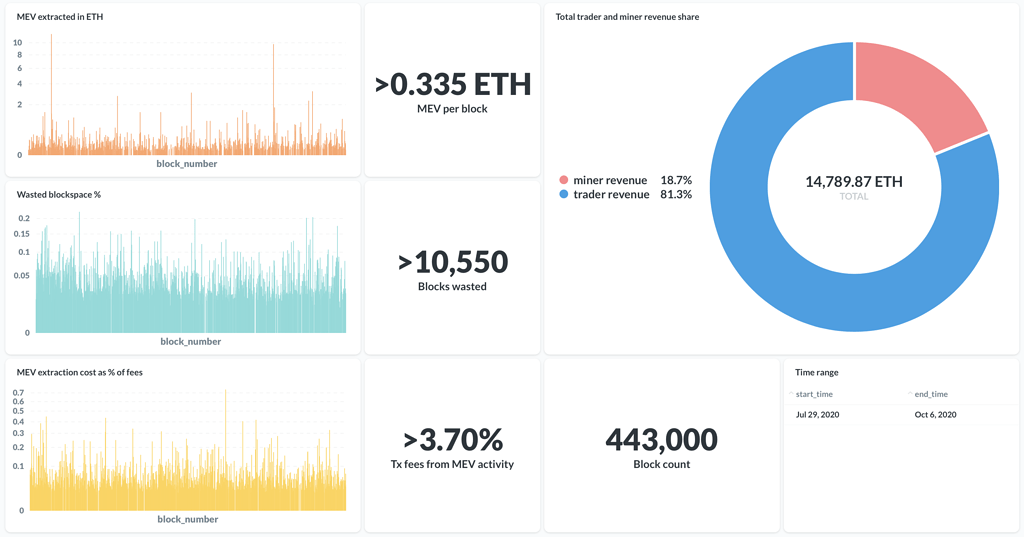Select the Jul 29, 2020 table cell

point(818,415)
